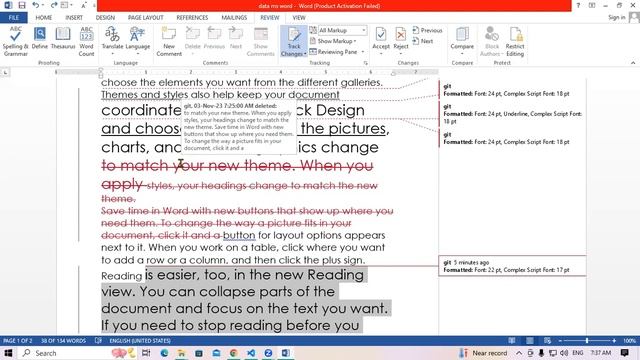This screenshot has height=360, width=640.
Task: Change language ENGLISH (UNITED STATES) in status bar
Action: point(140,340)
